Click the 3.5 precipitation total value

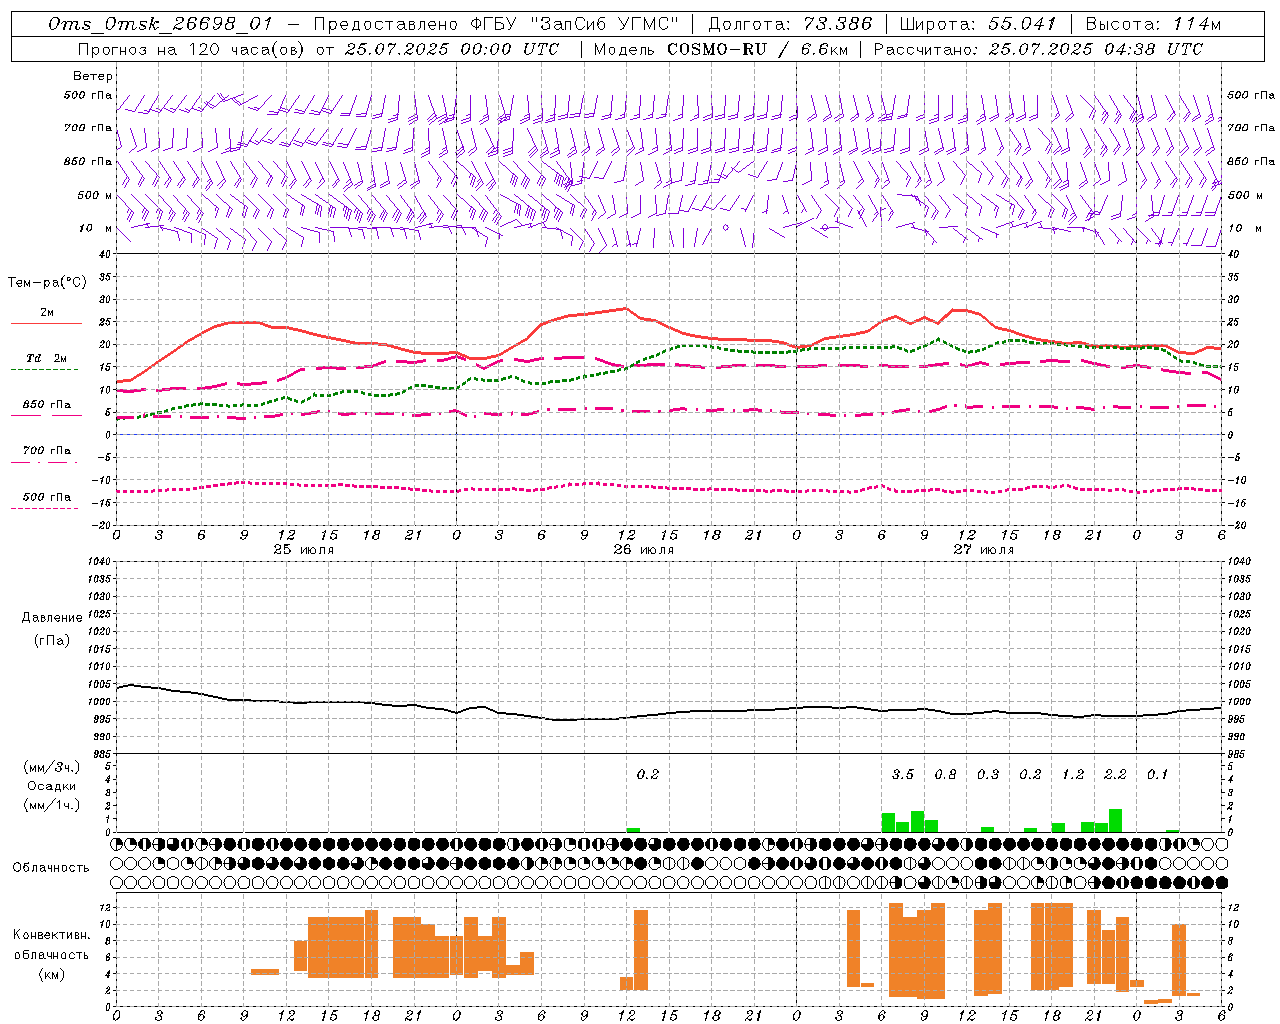(x=903, y=775)
